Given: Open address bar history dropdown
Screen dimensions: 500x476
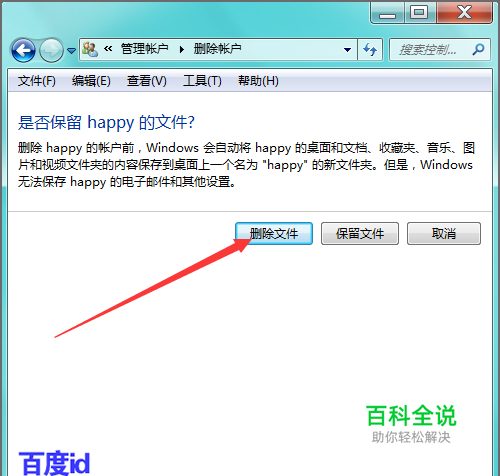Looking at the screenshot, I should (347, 50).
